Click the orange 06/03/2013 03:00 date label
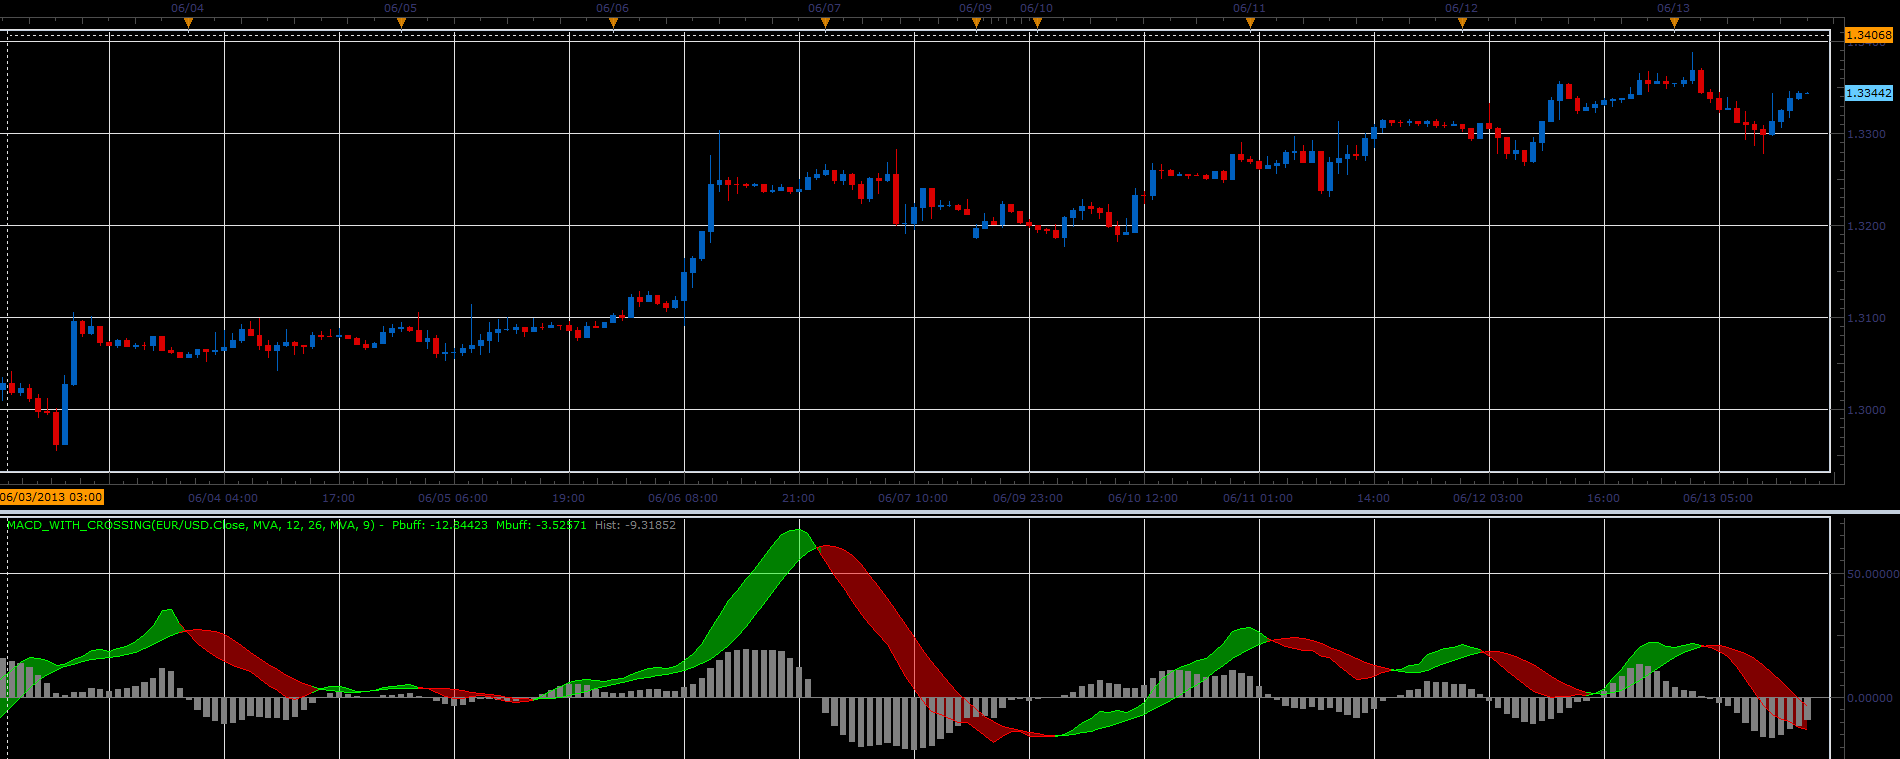This screenshot has width=1900, height=759. point(52,497)
